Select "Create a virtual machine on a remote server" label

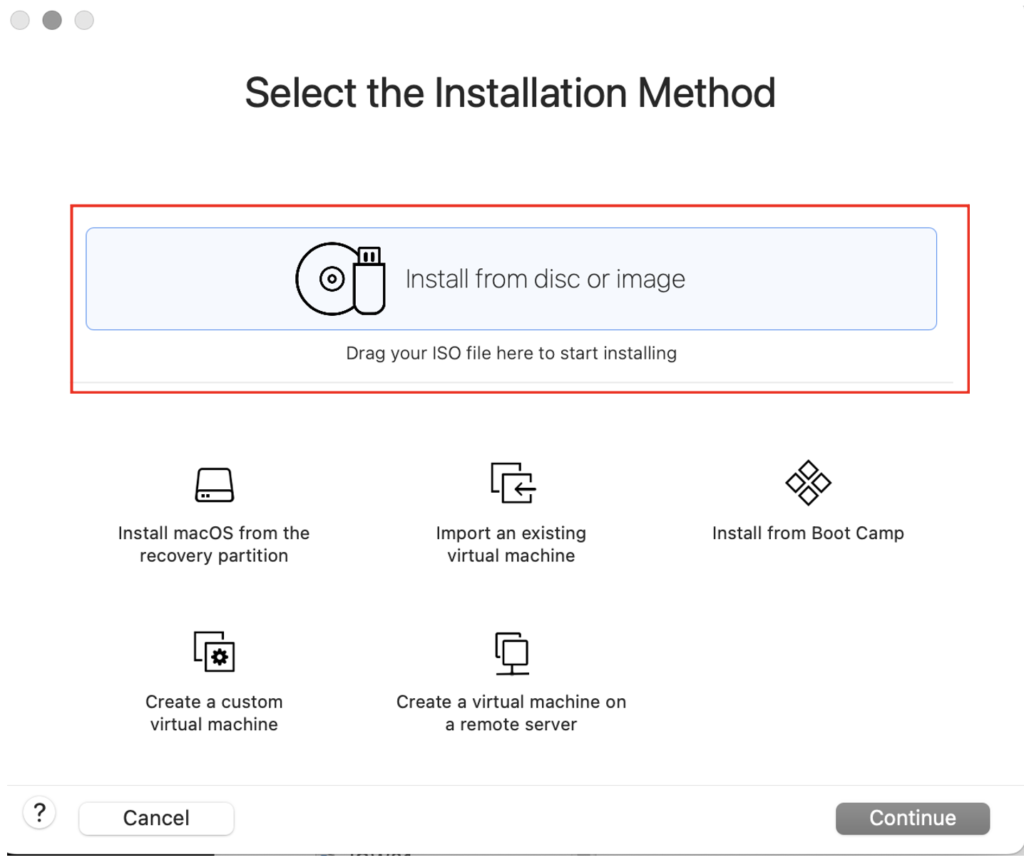(x=511, y=713)
